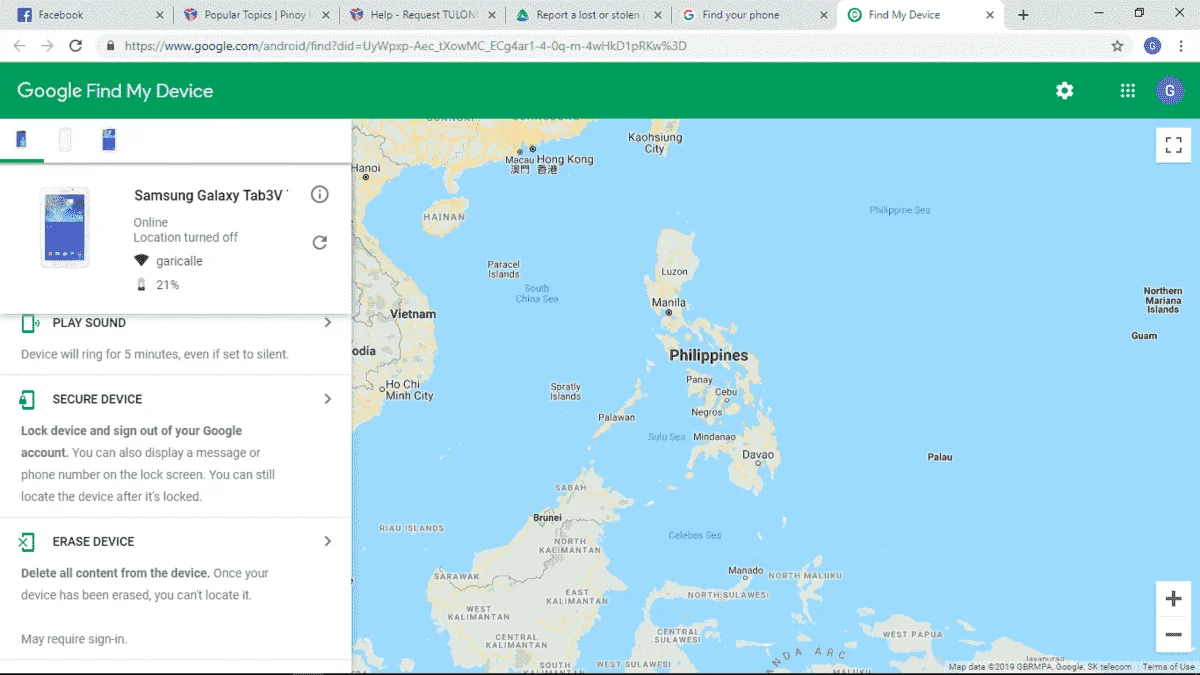Click the Play Sound phone icon

(29, 323)
